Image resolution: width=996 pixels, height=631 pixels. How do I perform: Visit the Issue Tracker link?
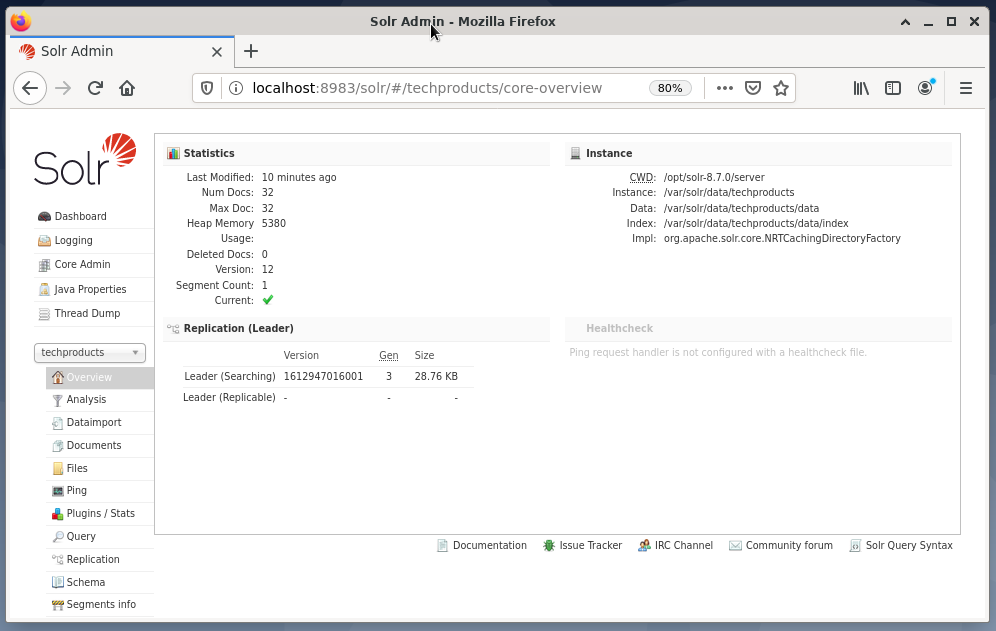[x=590, y=545]
